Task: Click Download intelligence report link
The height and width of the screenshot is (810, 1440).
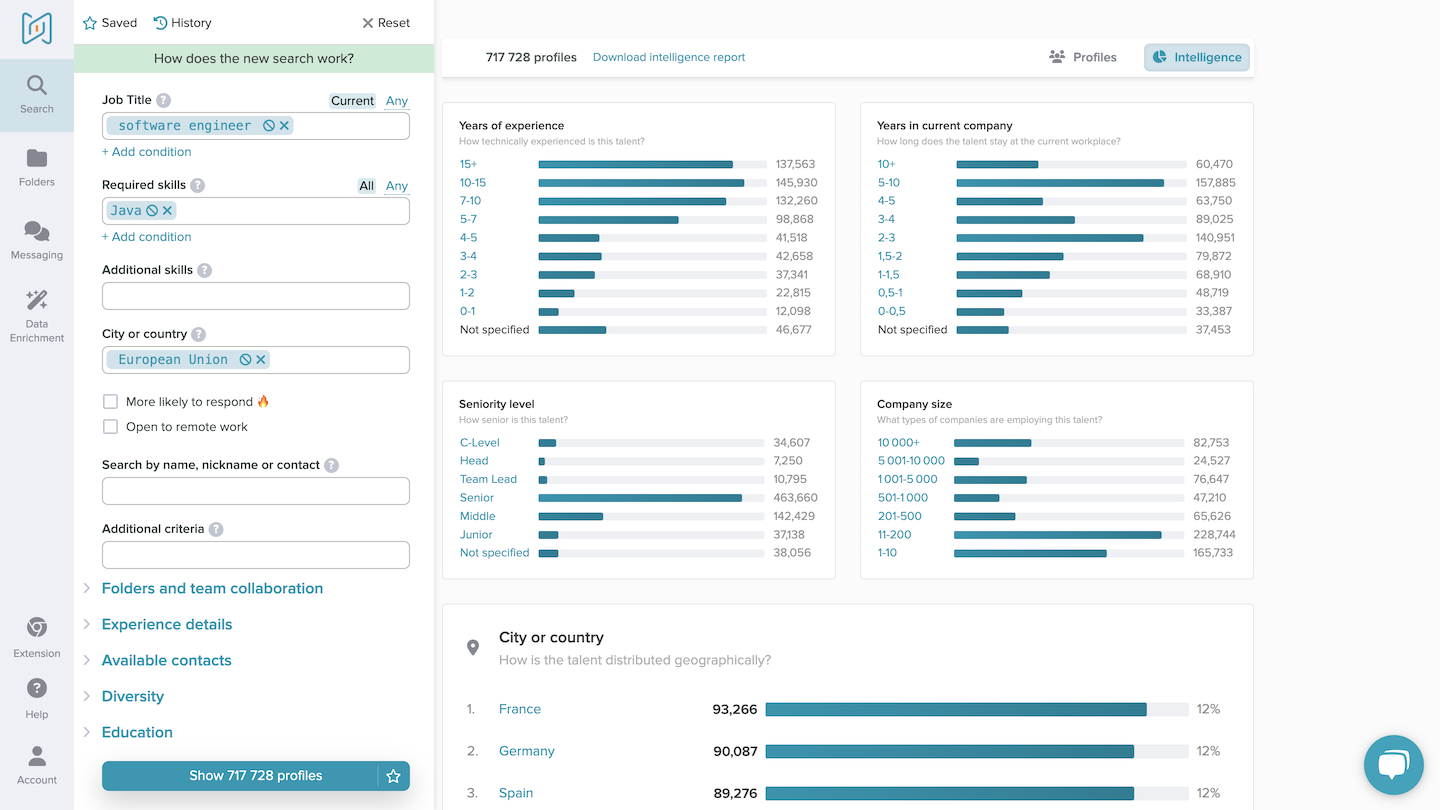Action: (669, 58)
